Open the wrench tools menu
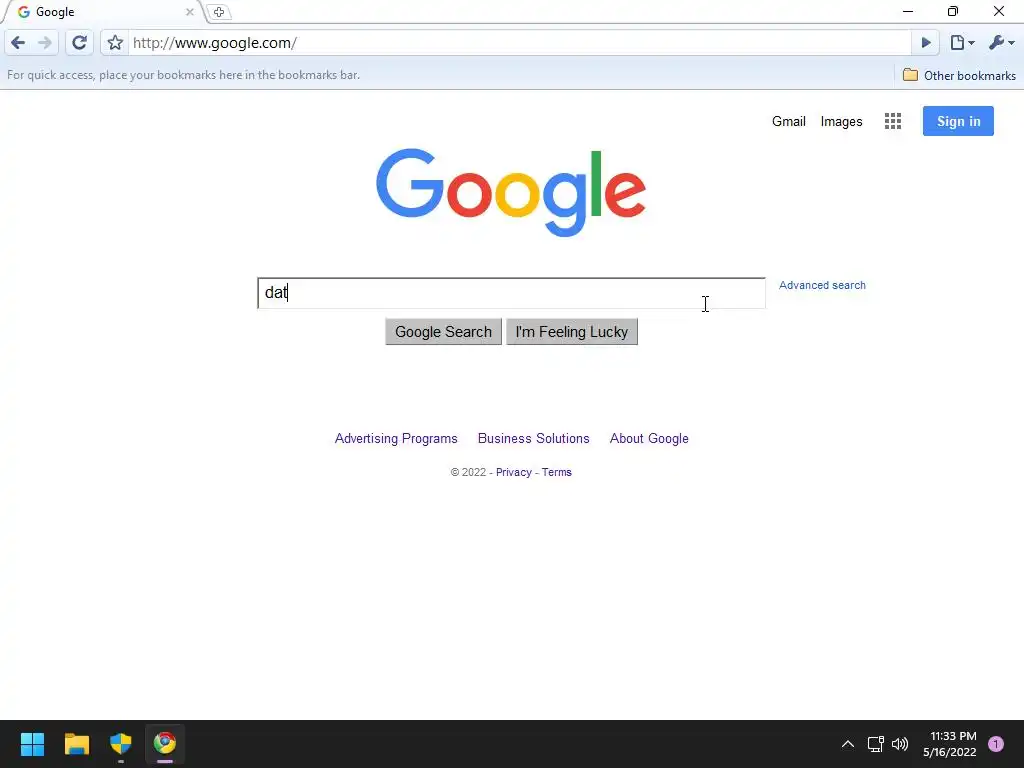This screenshot has width=1024, height=768. pos(1001,43)
